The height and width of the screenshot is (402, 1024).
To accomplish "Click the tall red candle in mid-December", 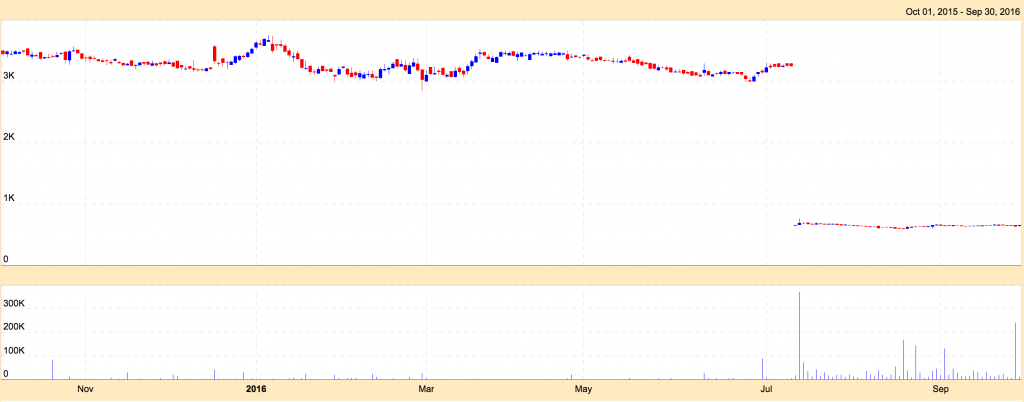I will click(214, 53).
